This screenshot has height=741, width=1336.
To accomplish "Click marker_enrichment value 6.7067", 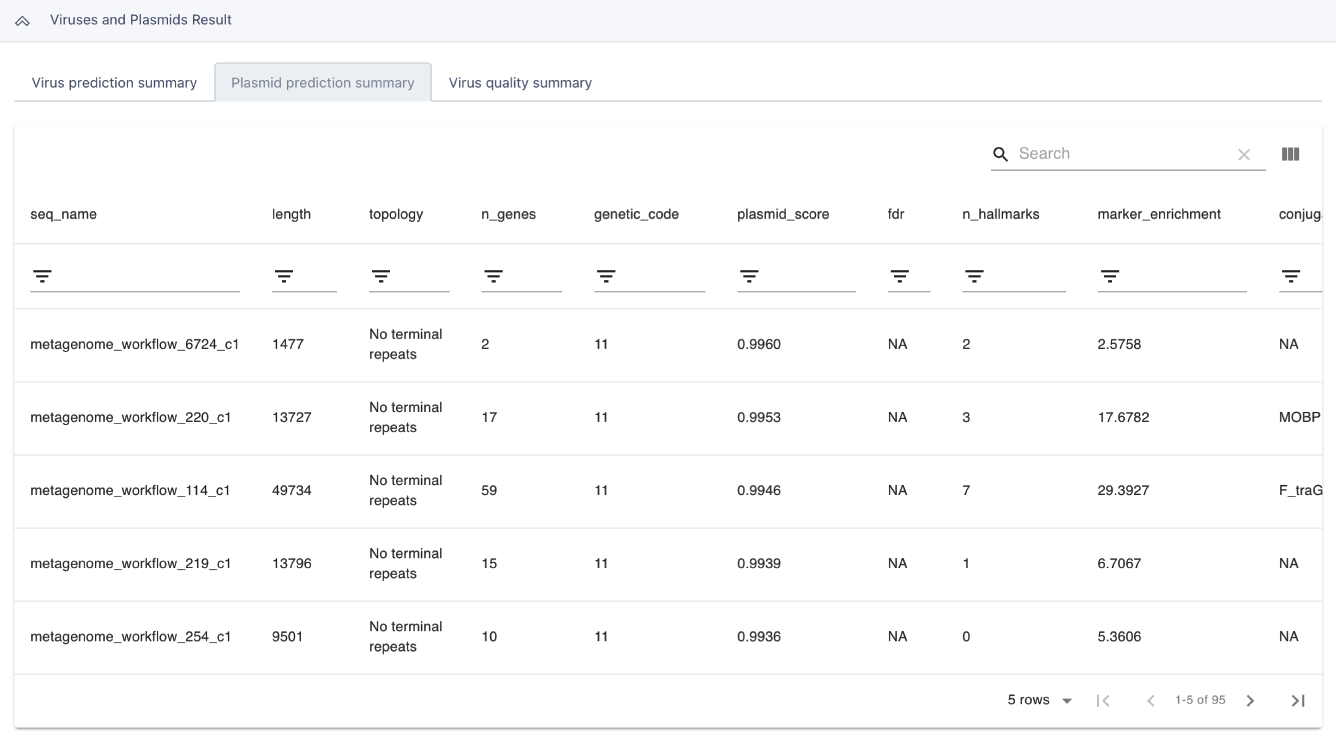I will (1119, 563).
